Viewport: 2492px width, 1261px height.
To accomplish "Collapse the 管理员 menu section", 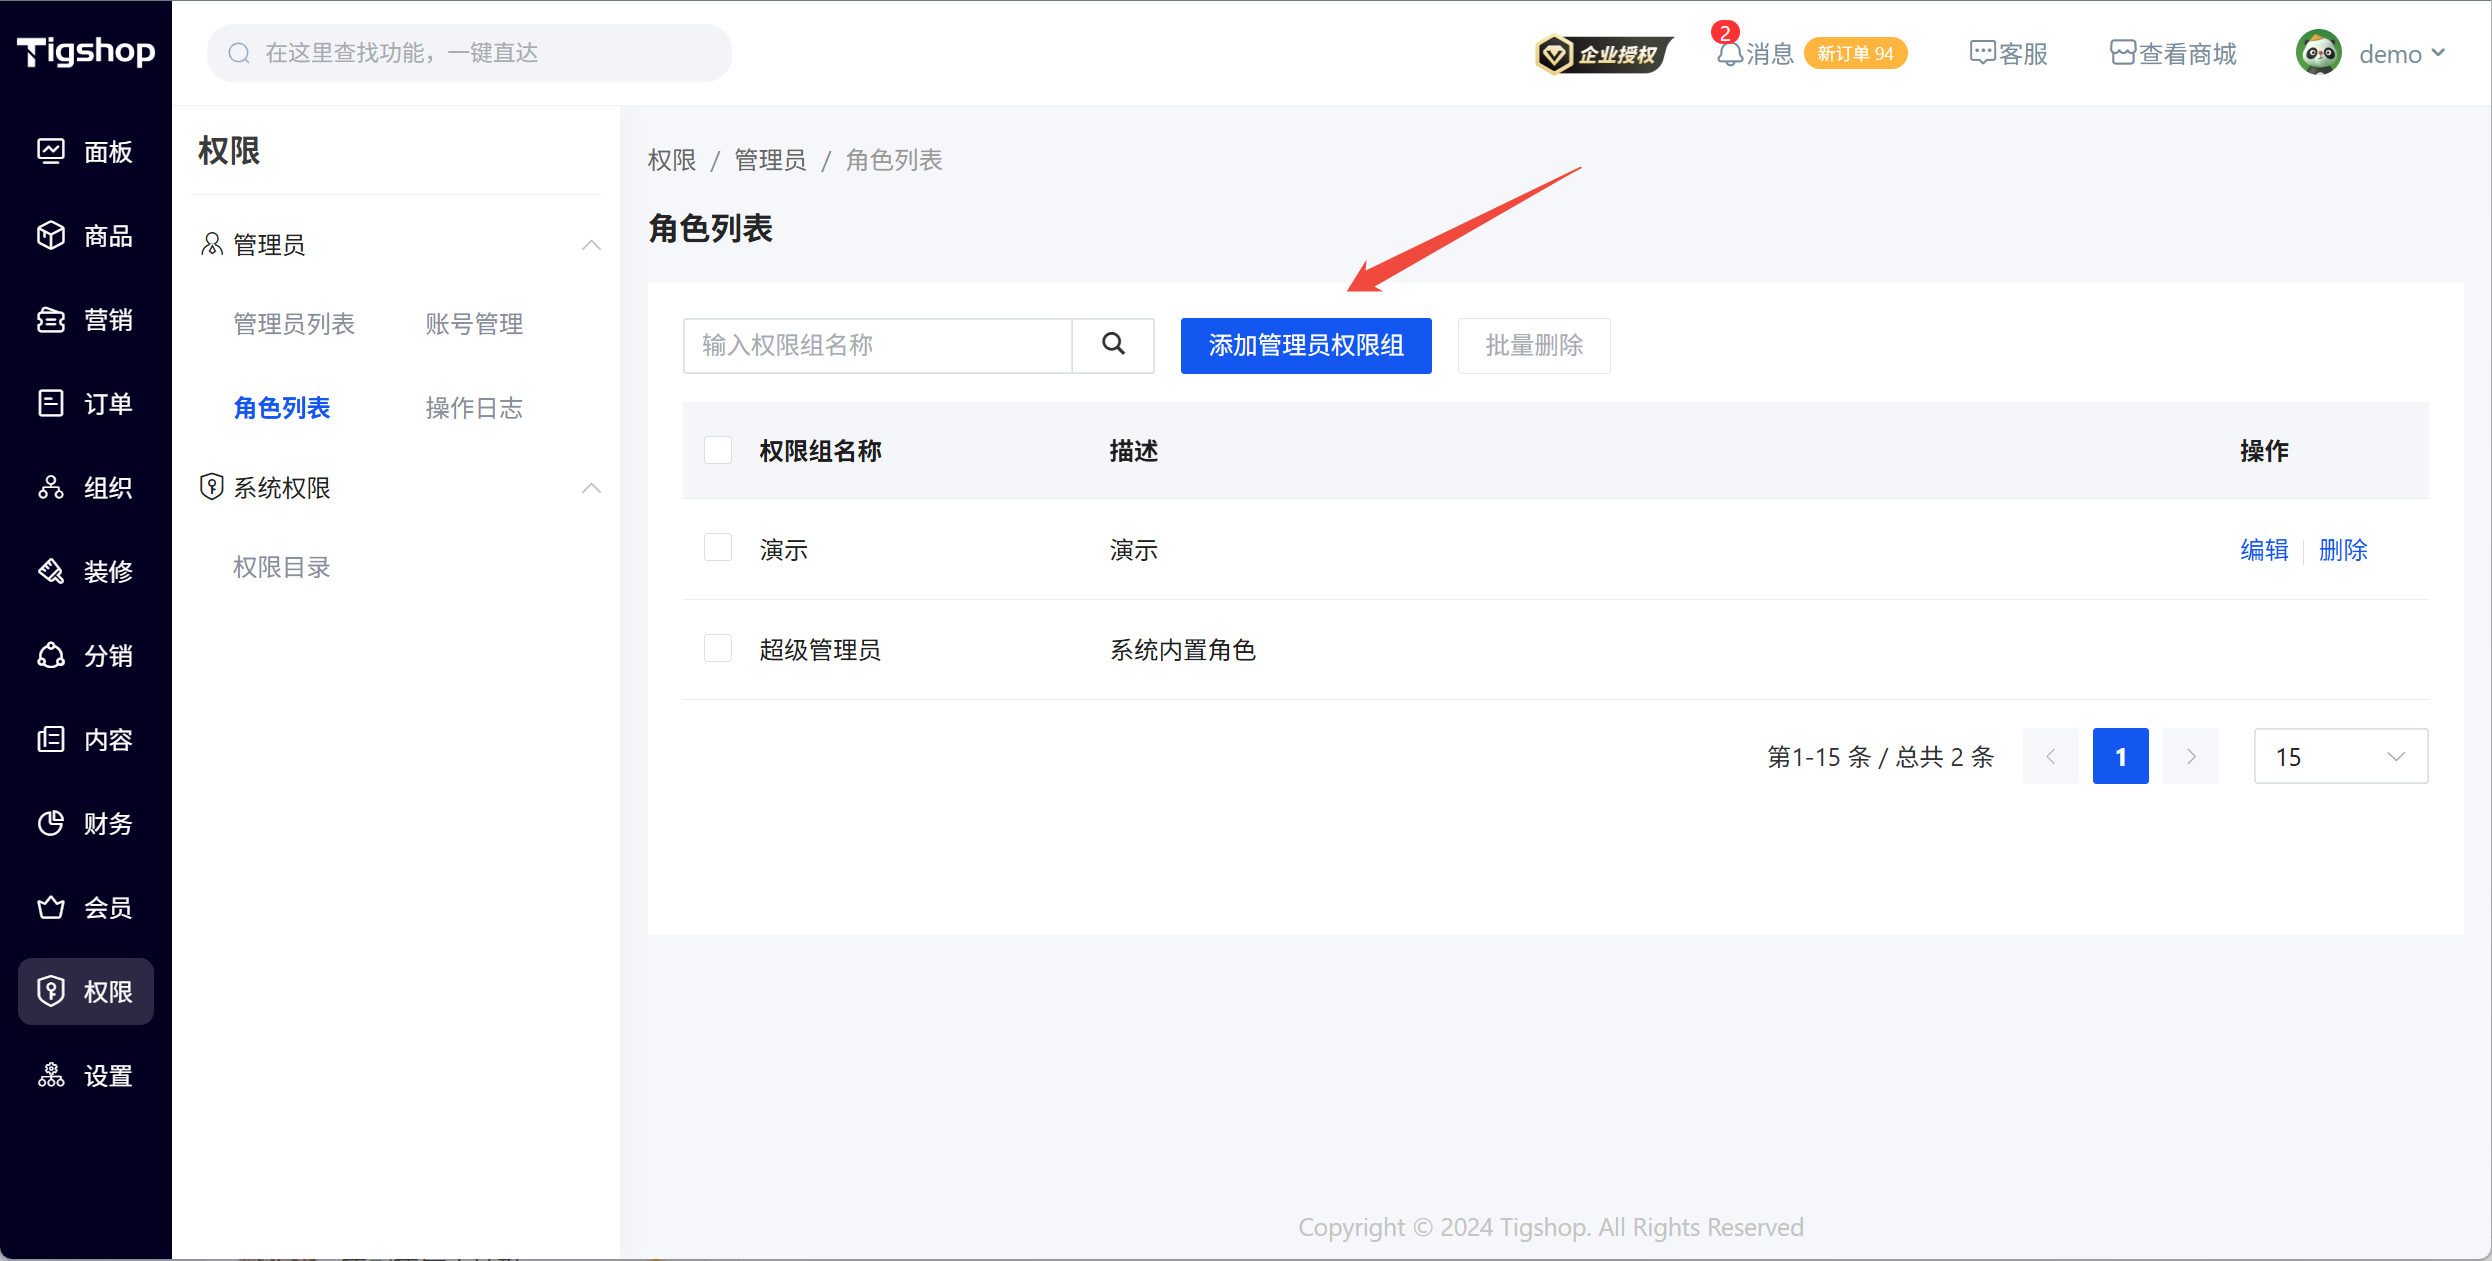I will tap(591, 245).
